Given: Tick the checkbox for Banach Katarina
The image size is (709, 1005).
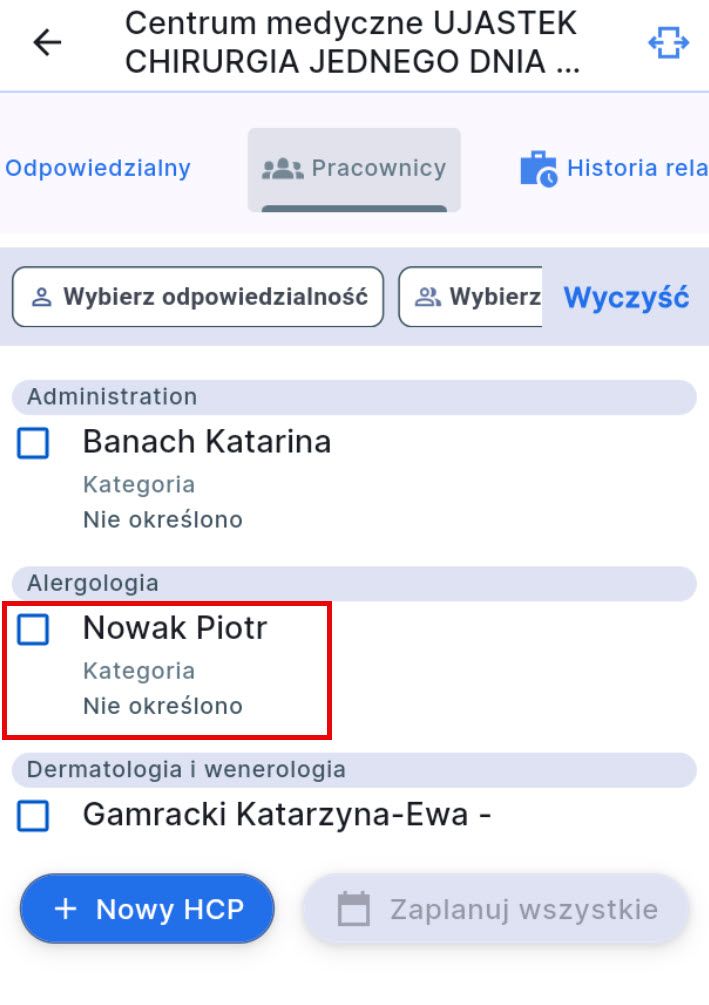Looking at the screenshot, I should [x=34, y=443].
